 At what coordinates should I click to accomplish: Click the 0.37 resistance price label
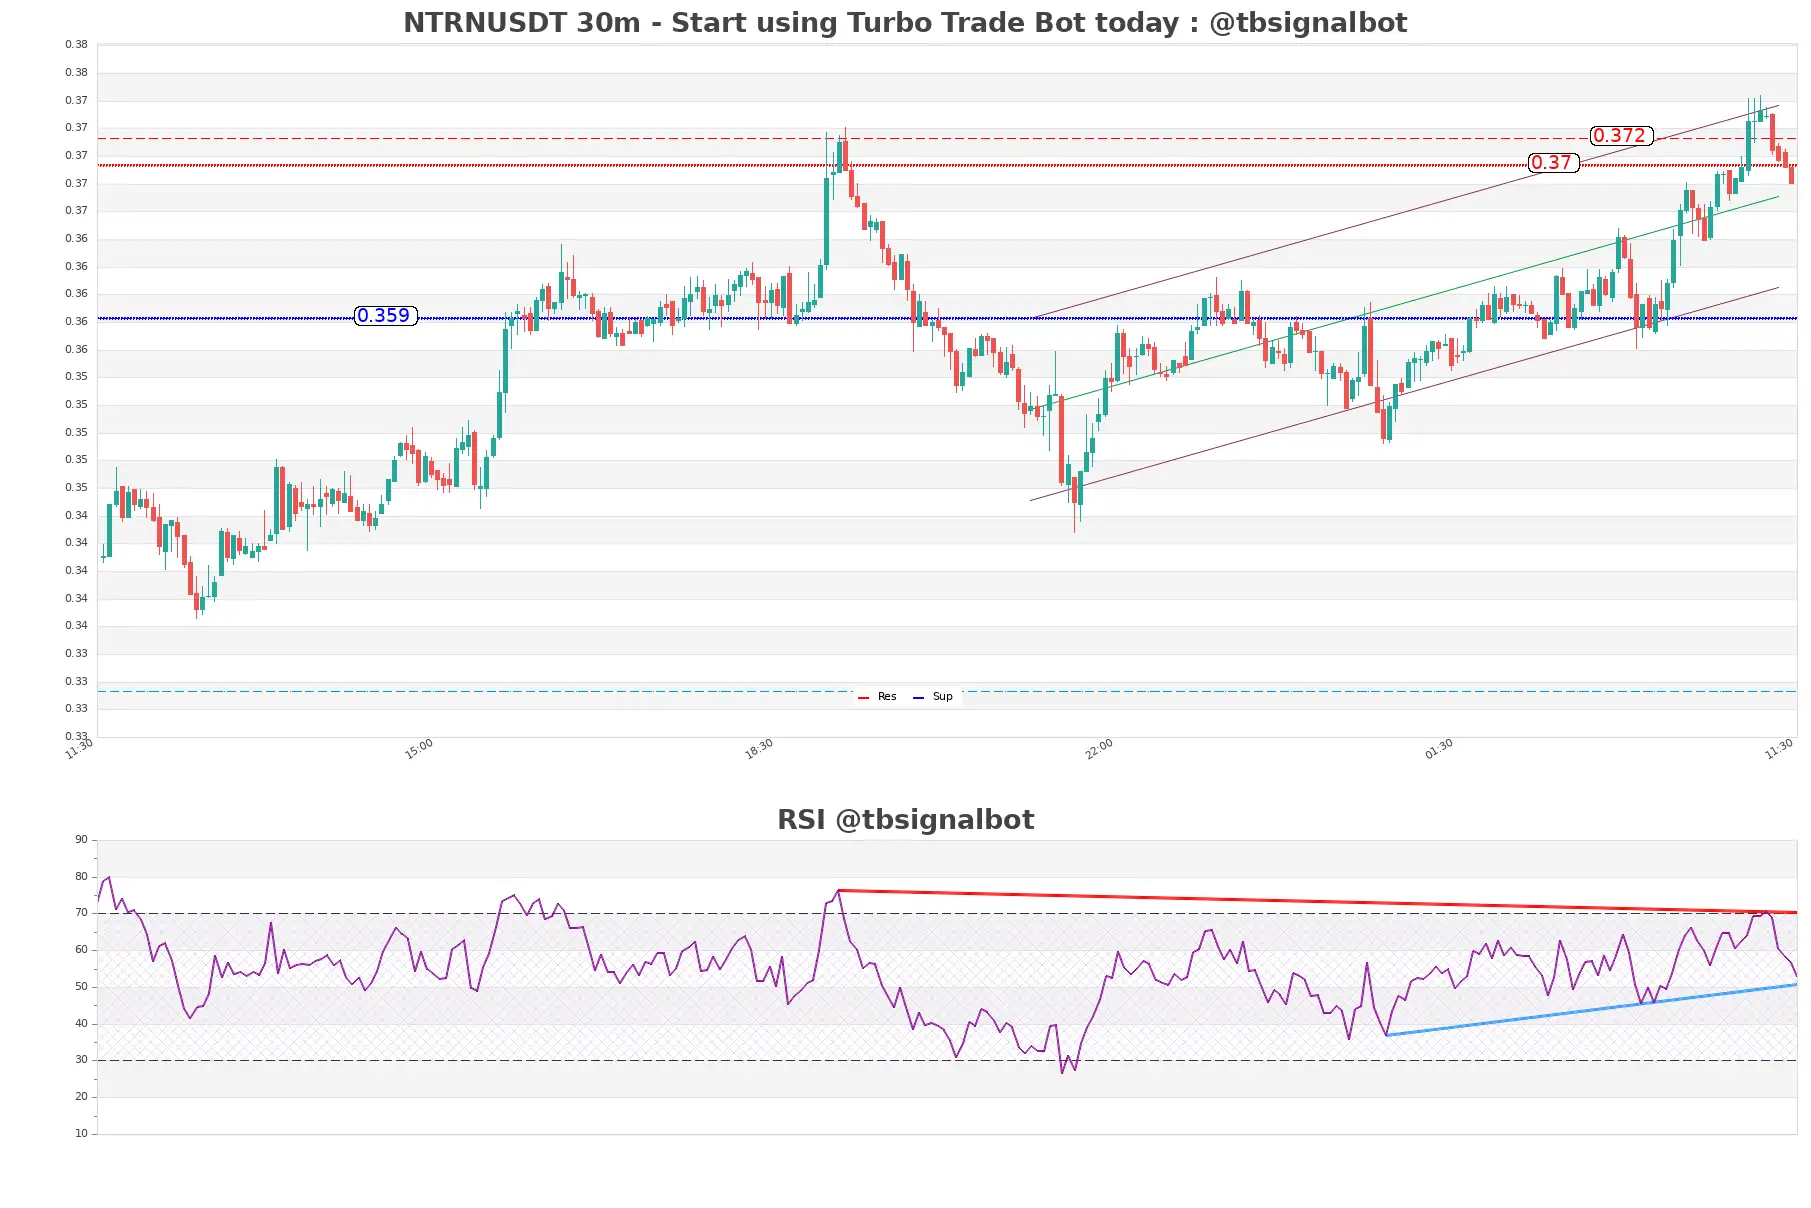click(x=1553, y=163)
